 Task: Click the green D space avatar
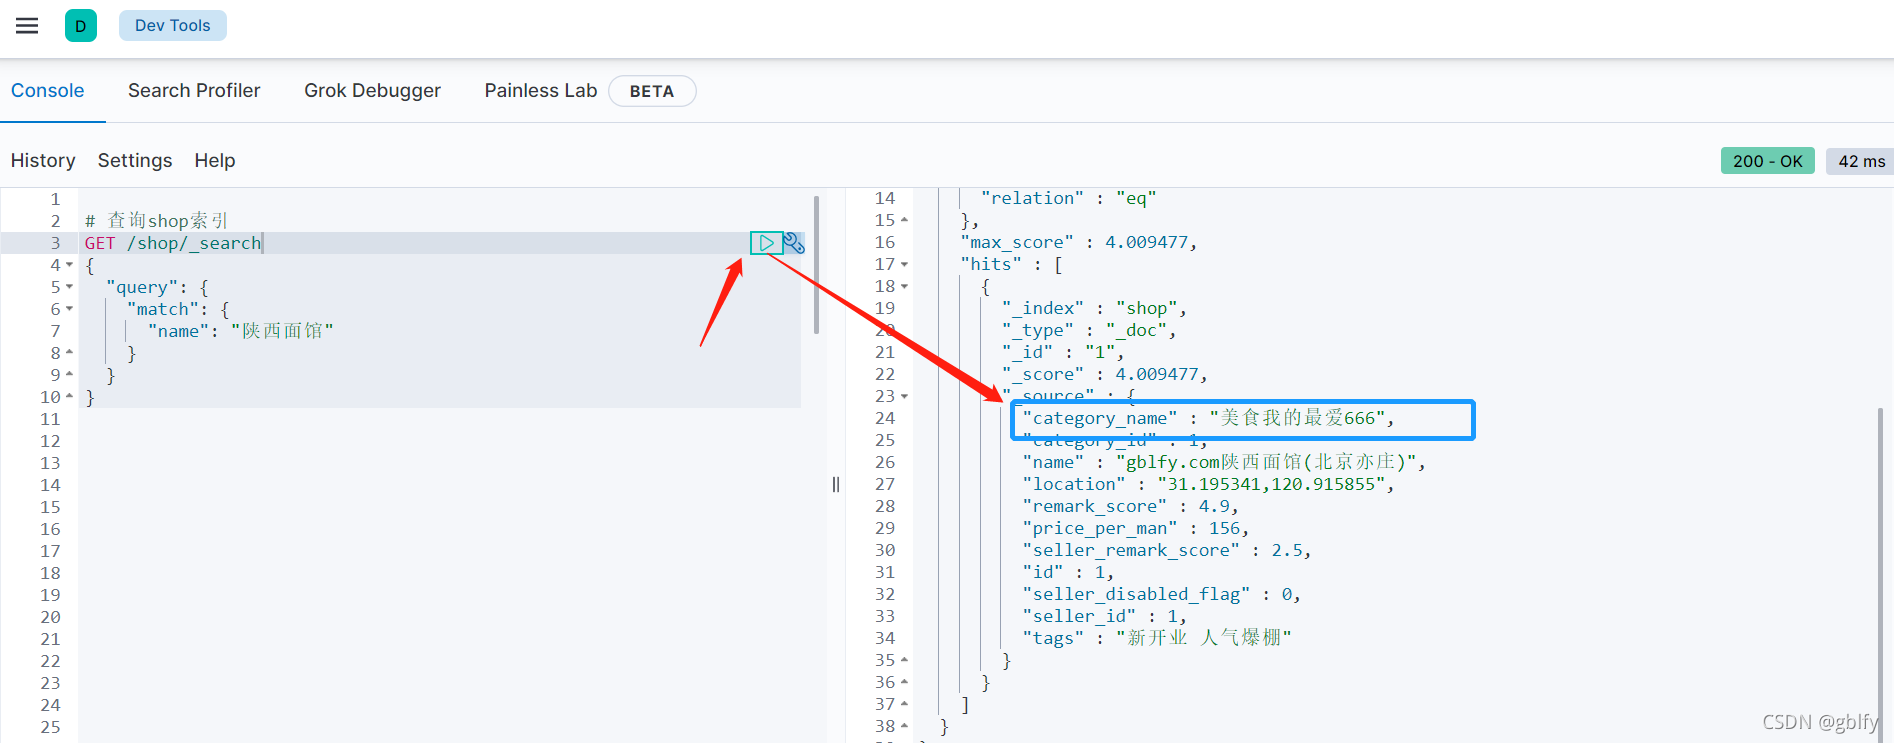pos(81,25)
